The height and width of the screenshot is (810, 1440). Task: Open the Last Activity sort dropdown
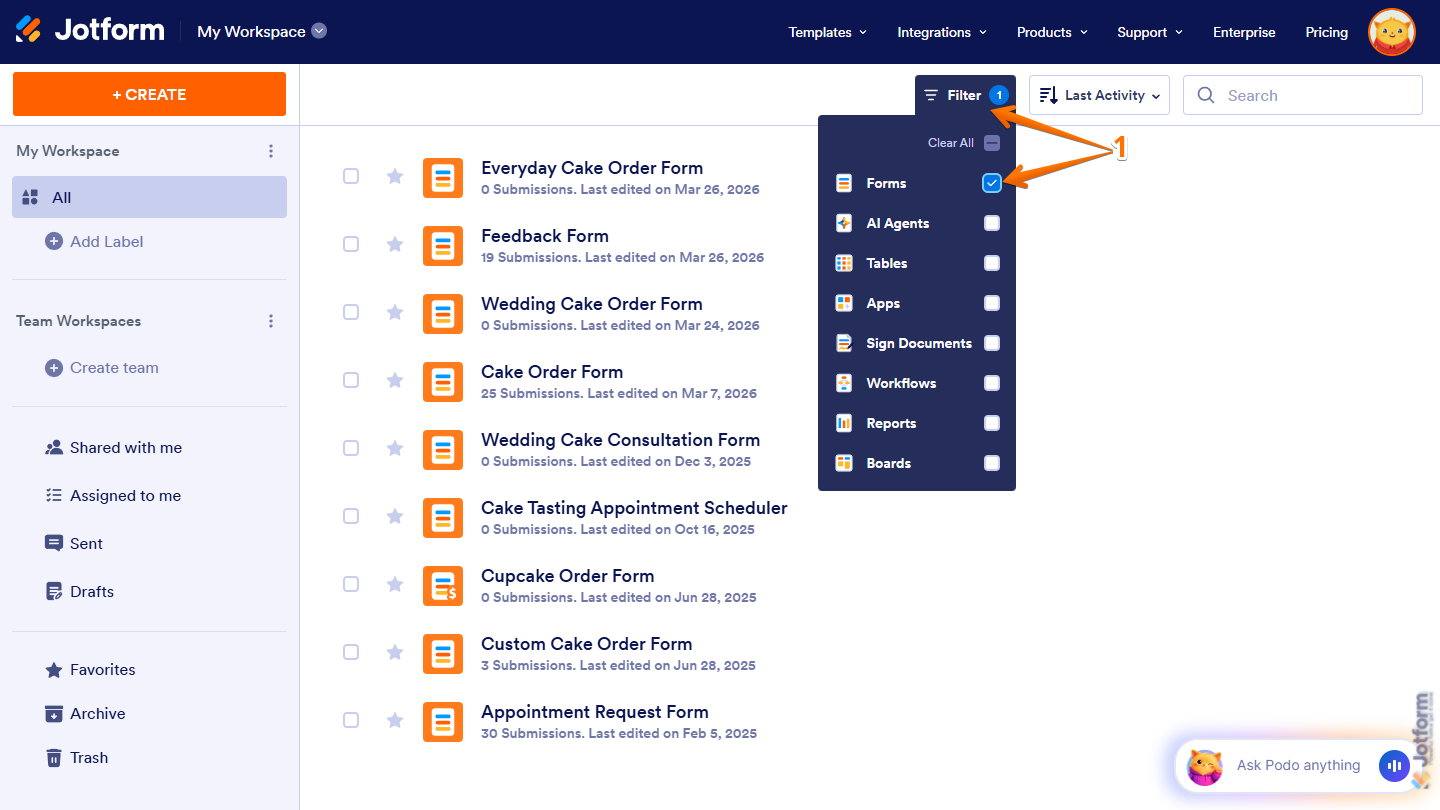tap(1099, 94)
